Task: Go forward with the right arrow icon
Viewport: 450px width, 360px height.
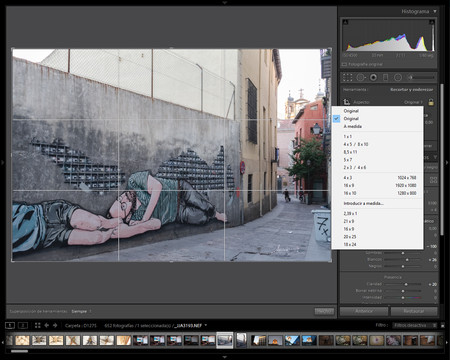Action: click(55, 325)
